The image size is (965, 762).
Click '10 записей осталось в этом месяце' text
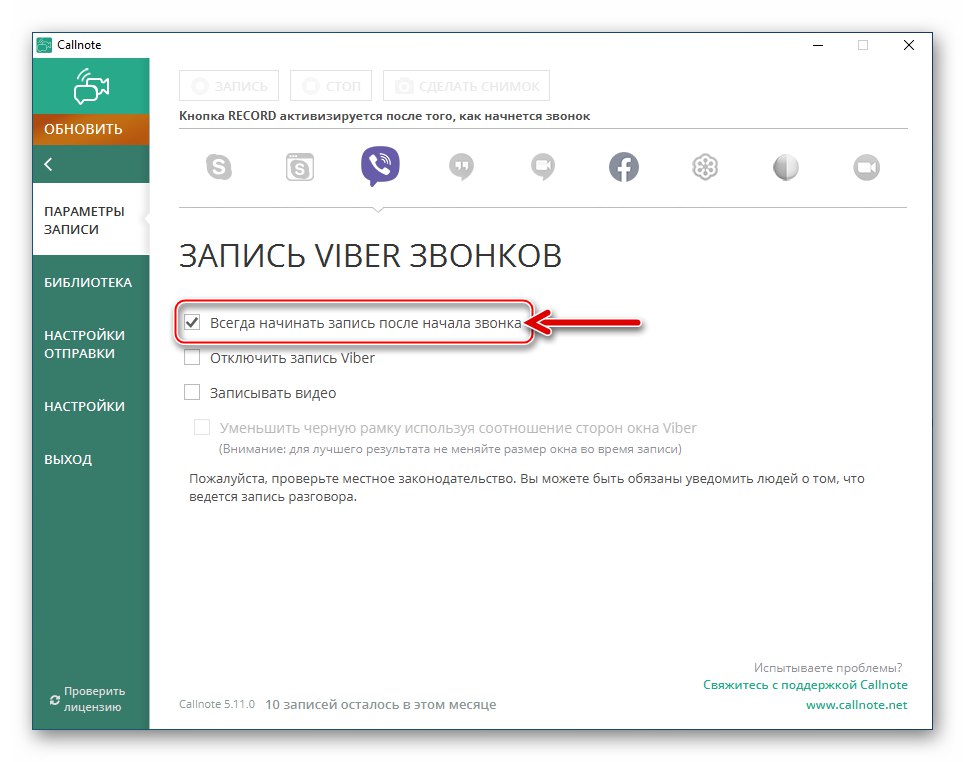coord(380,705)
